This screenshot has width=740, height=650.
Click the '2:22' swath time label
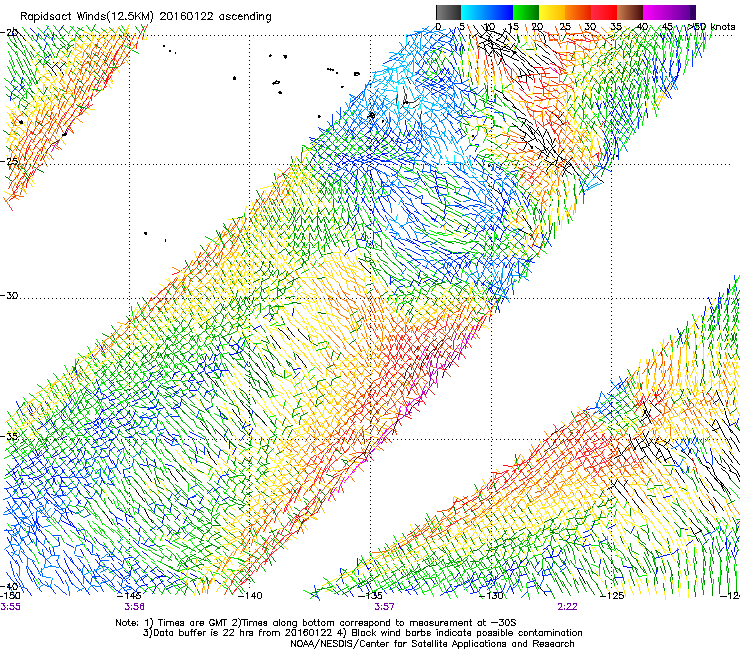click(567, 607)
